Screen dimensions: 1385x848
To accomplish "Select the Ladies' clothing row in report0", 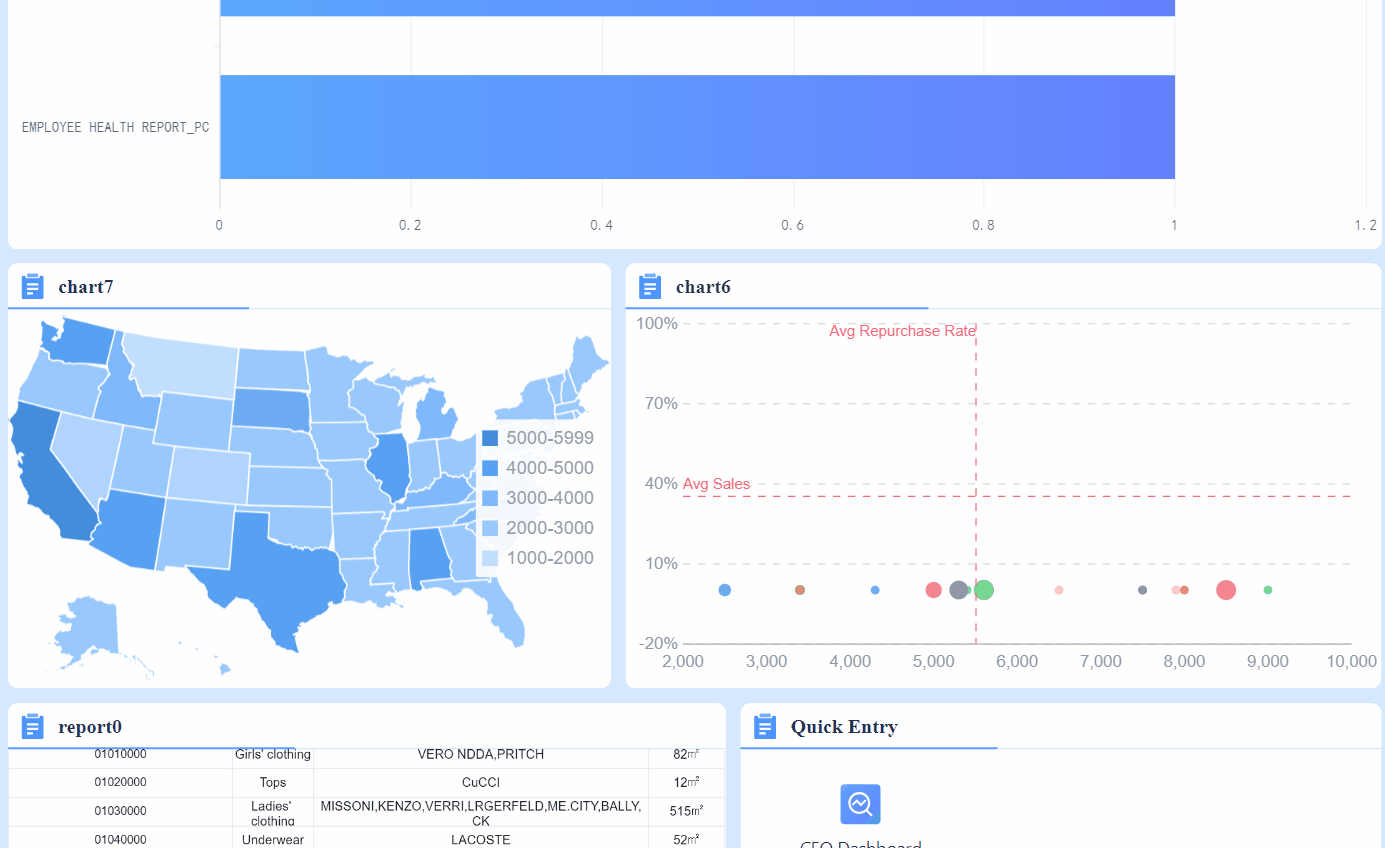I will (x=273, y=812).
